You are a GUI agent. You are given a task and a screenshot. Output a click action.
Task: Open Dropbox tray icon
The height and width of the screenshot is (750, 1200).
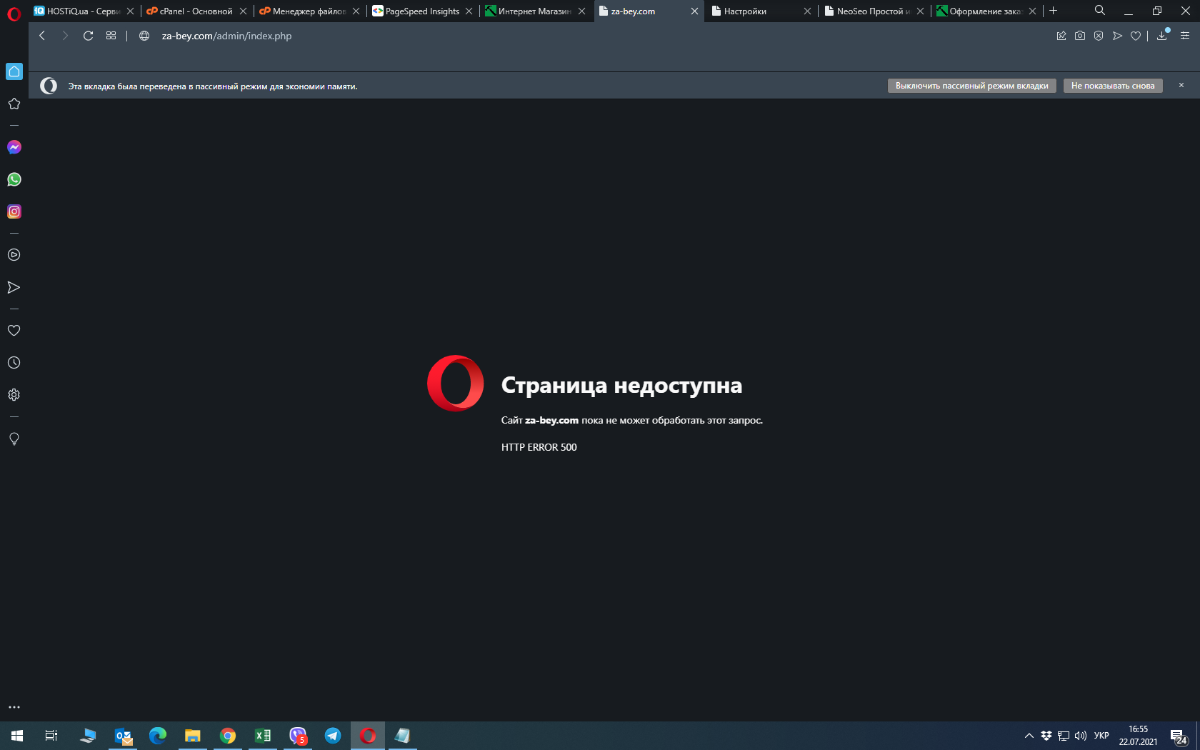tap(1046, 736)
